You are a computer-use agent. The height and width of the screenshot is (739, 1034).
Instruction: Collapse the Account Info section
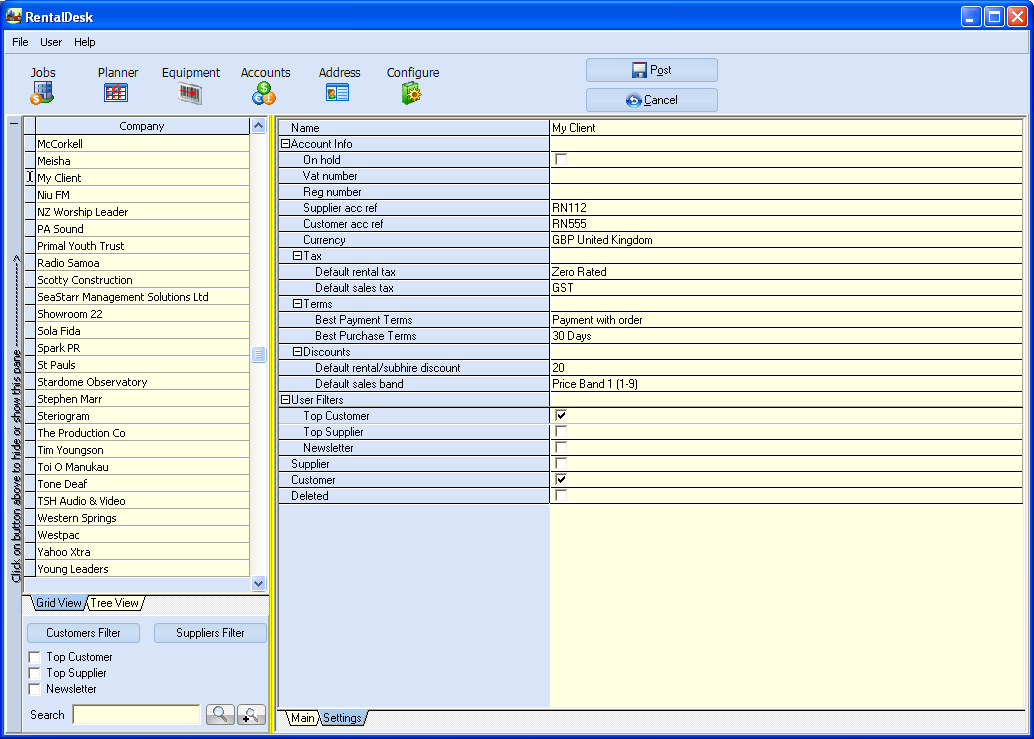tap(285, 144)
